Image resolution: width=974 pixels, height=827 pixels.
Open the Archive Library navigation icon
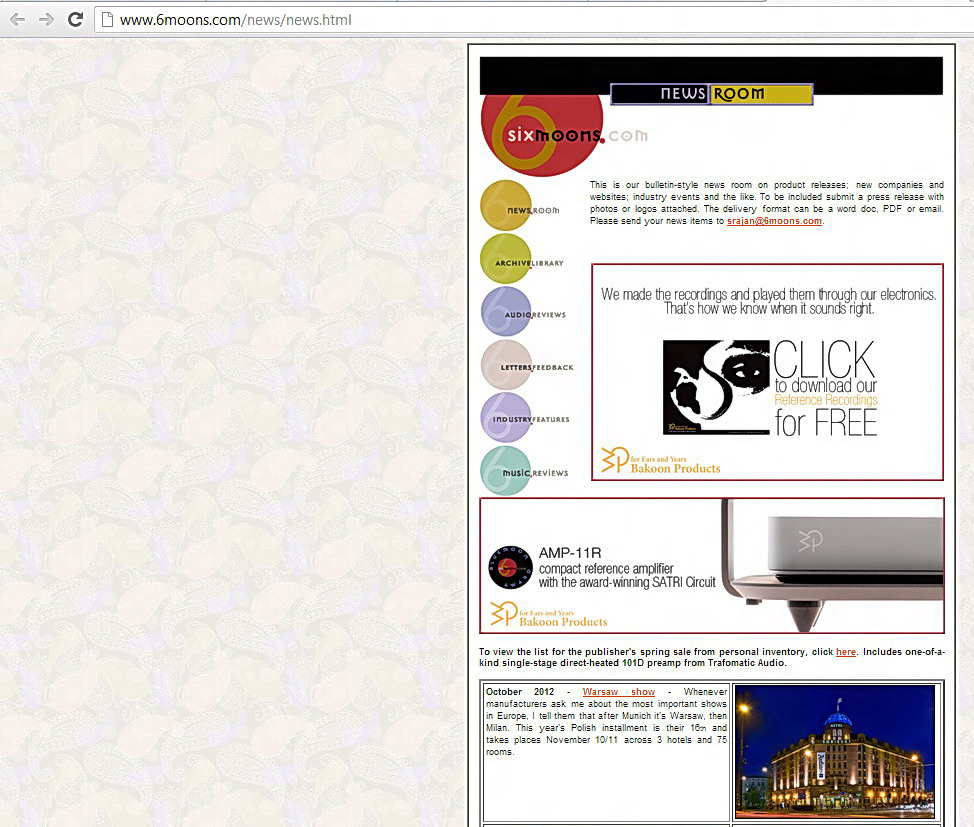coord(506,260)
